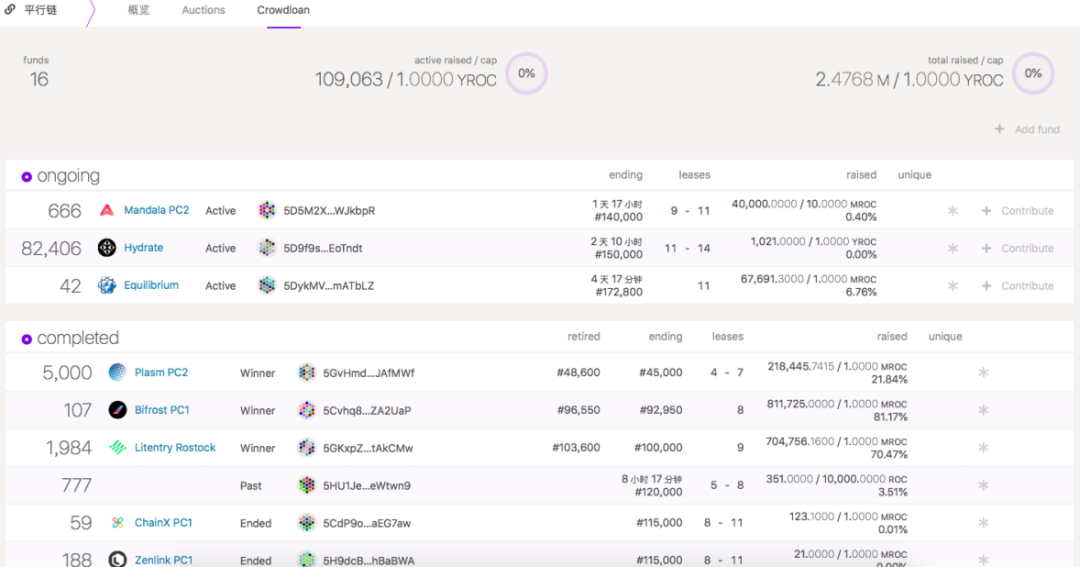Click address 5GvHmd...JAfMWf
This screenshot has width=1080, height=567.
pyautogui.click(x=368, y=373)
